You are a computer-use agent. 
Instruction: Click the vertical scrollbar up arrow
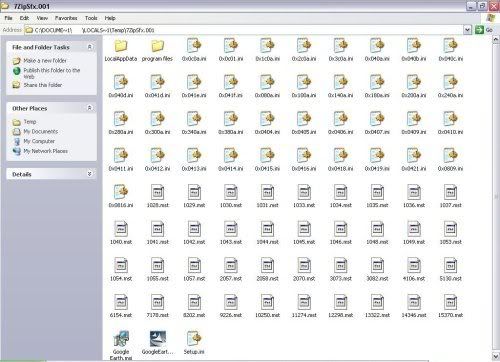496,39
